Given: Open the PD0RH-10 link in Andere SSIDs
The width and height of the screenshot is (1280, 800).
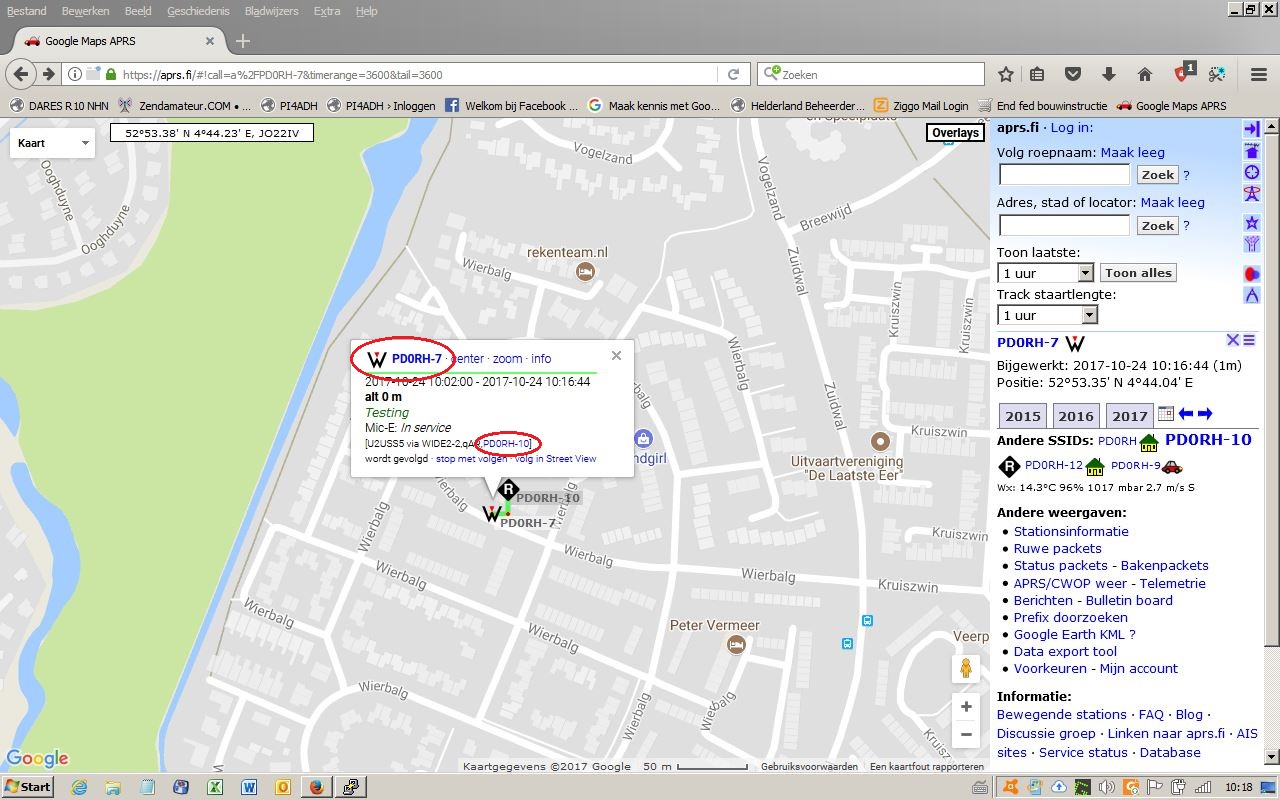Looking at the screenshot, I should pyautogui.click(x=1208, y=440).
